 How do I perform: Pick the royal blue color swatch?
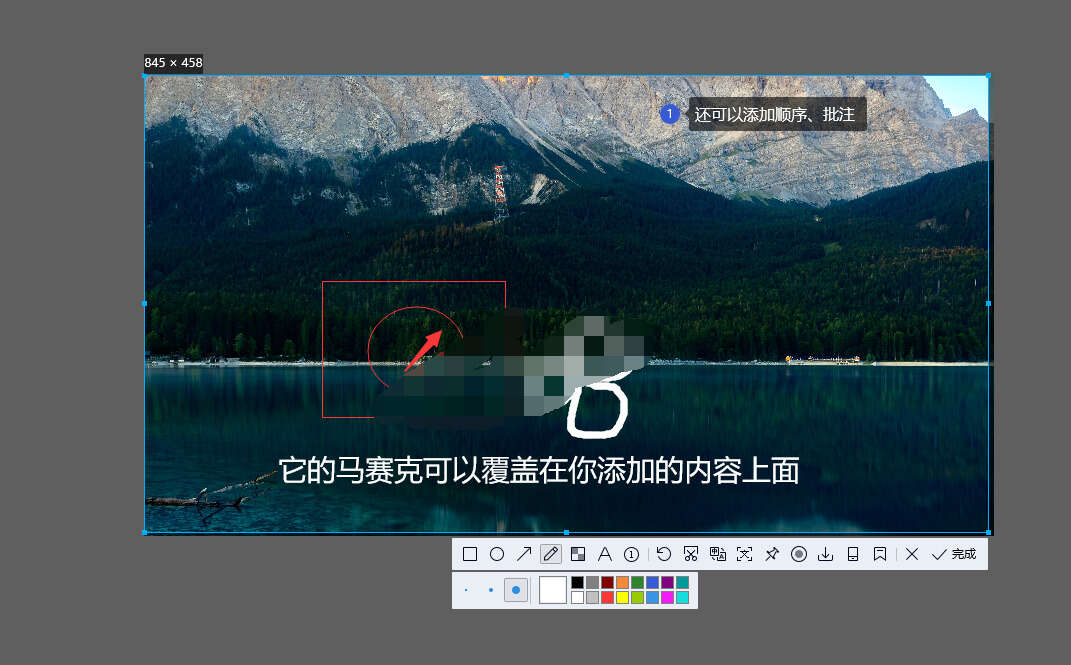coord(653,582)
